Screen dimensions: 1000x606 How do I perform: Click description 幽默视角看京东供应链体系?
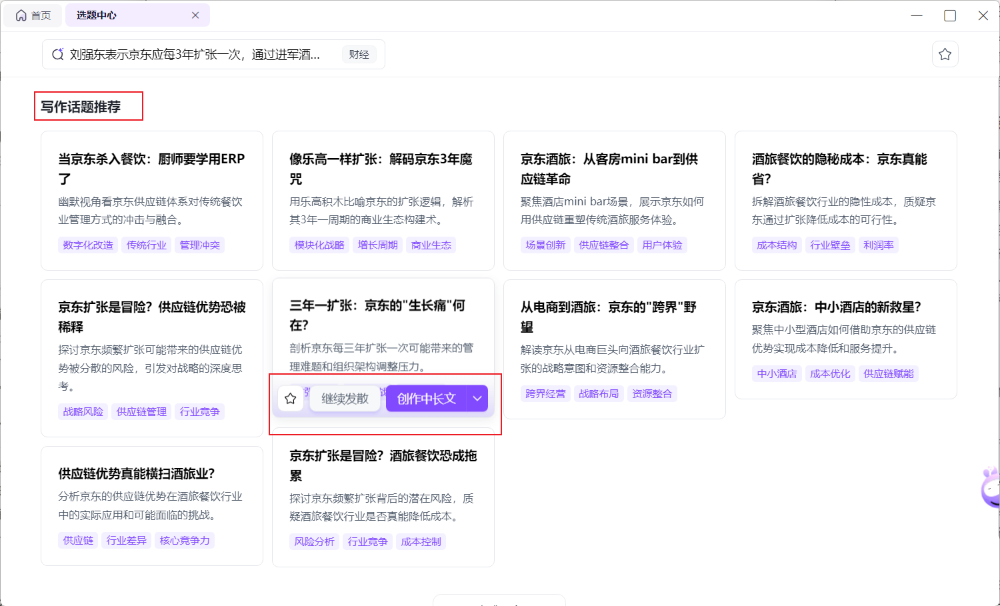point(151,211)
